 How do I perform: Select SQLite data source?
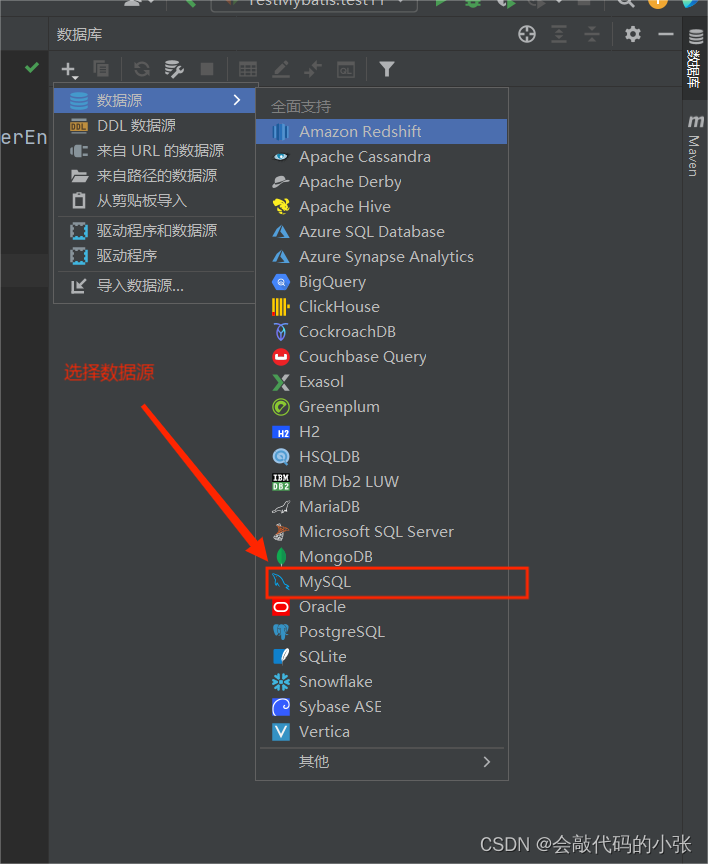381,657
